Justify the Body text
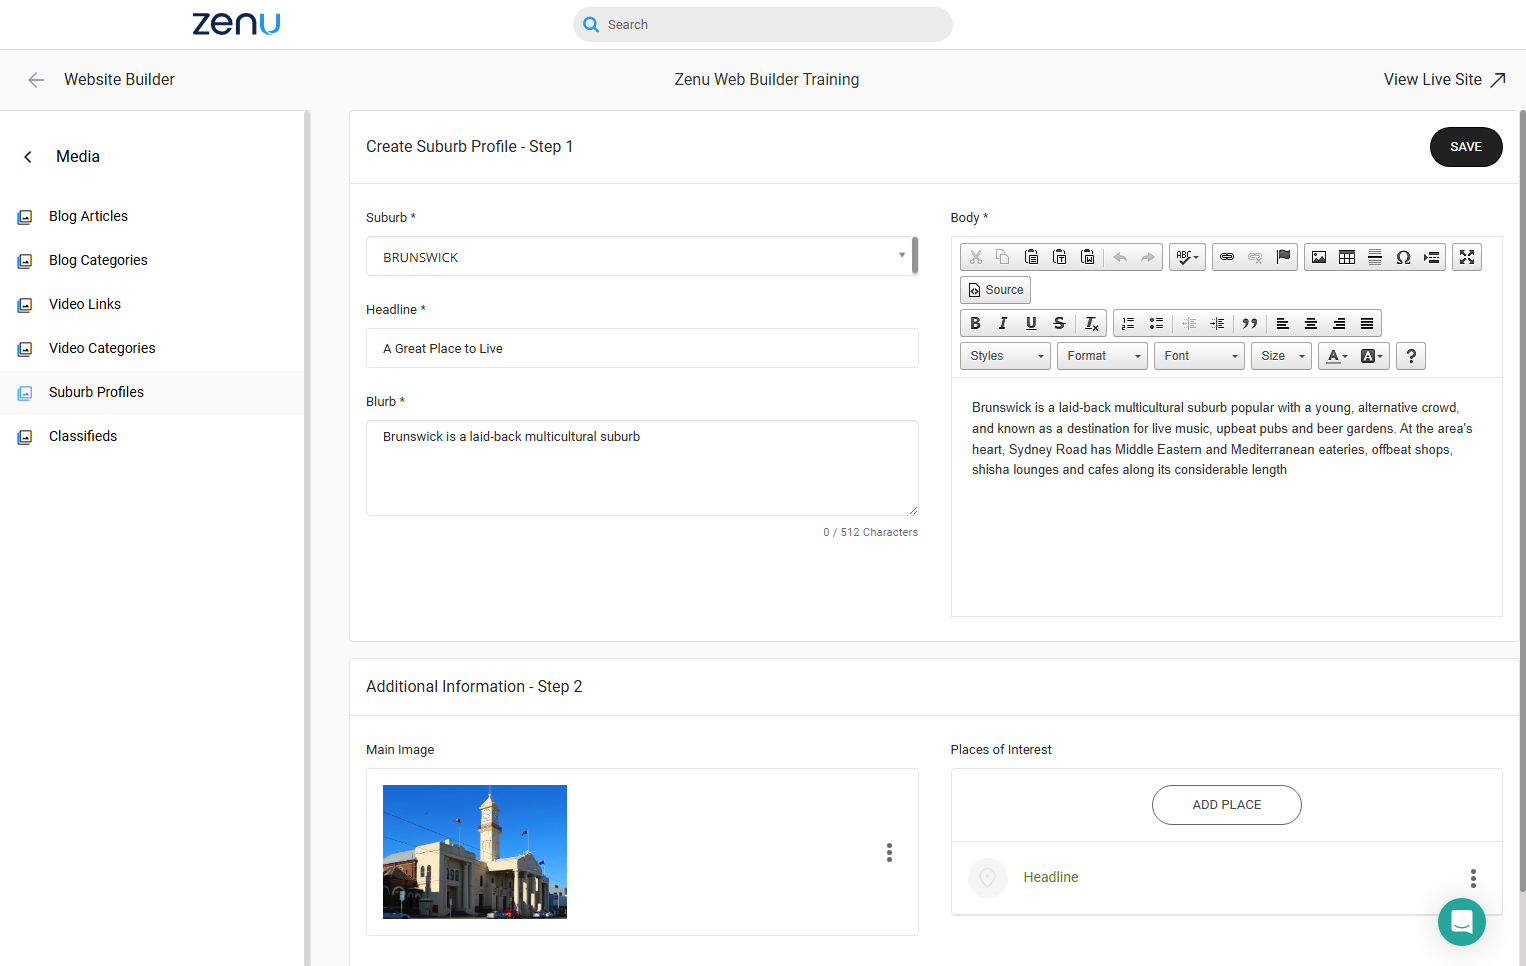 [1367, 323]
